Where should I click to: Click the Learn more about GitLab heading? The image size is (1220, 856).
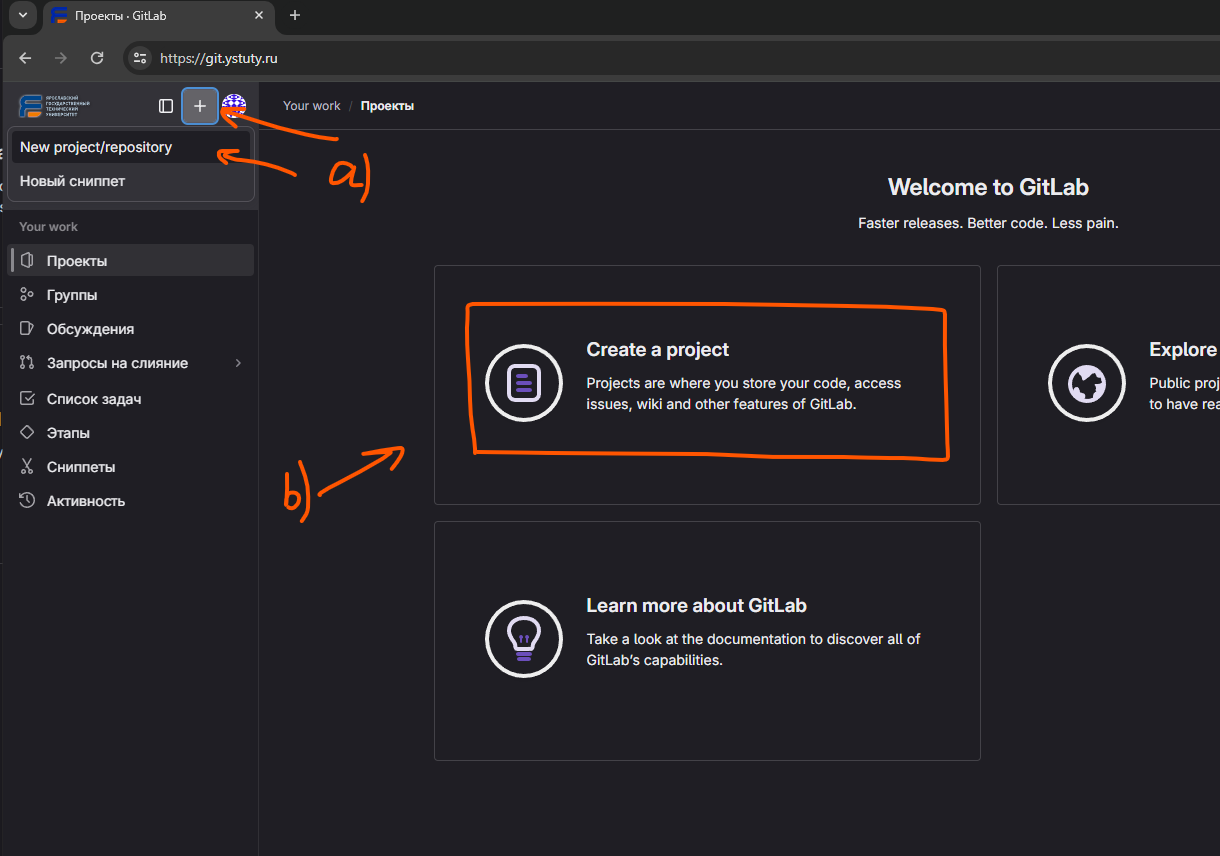[696, 605]
